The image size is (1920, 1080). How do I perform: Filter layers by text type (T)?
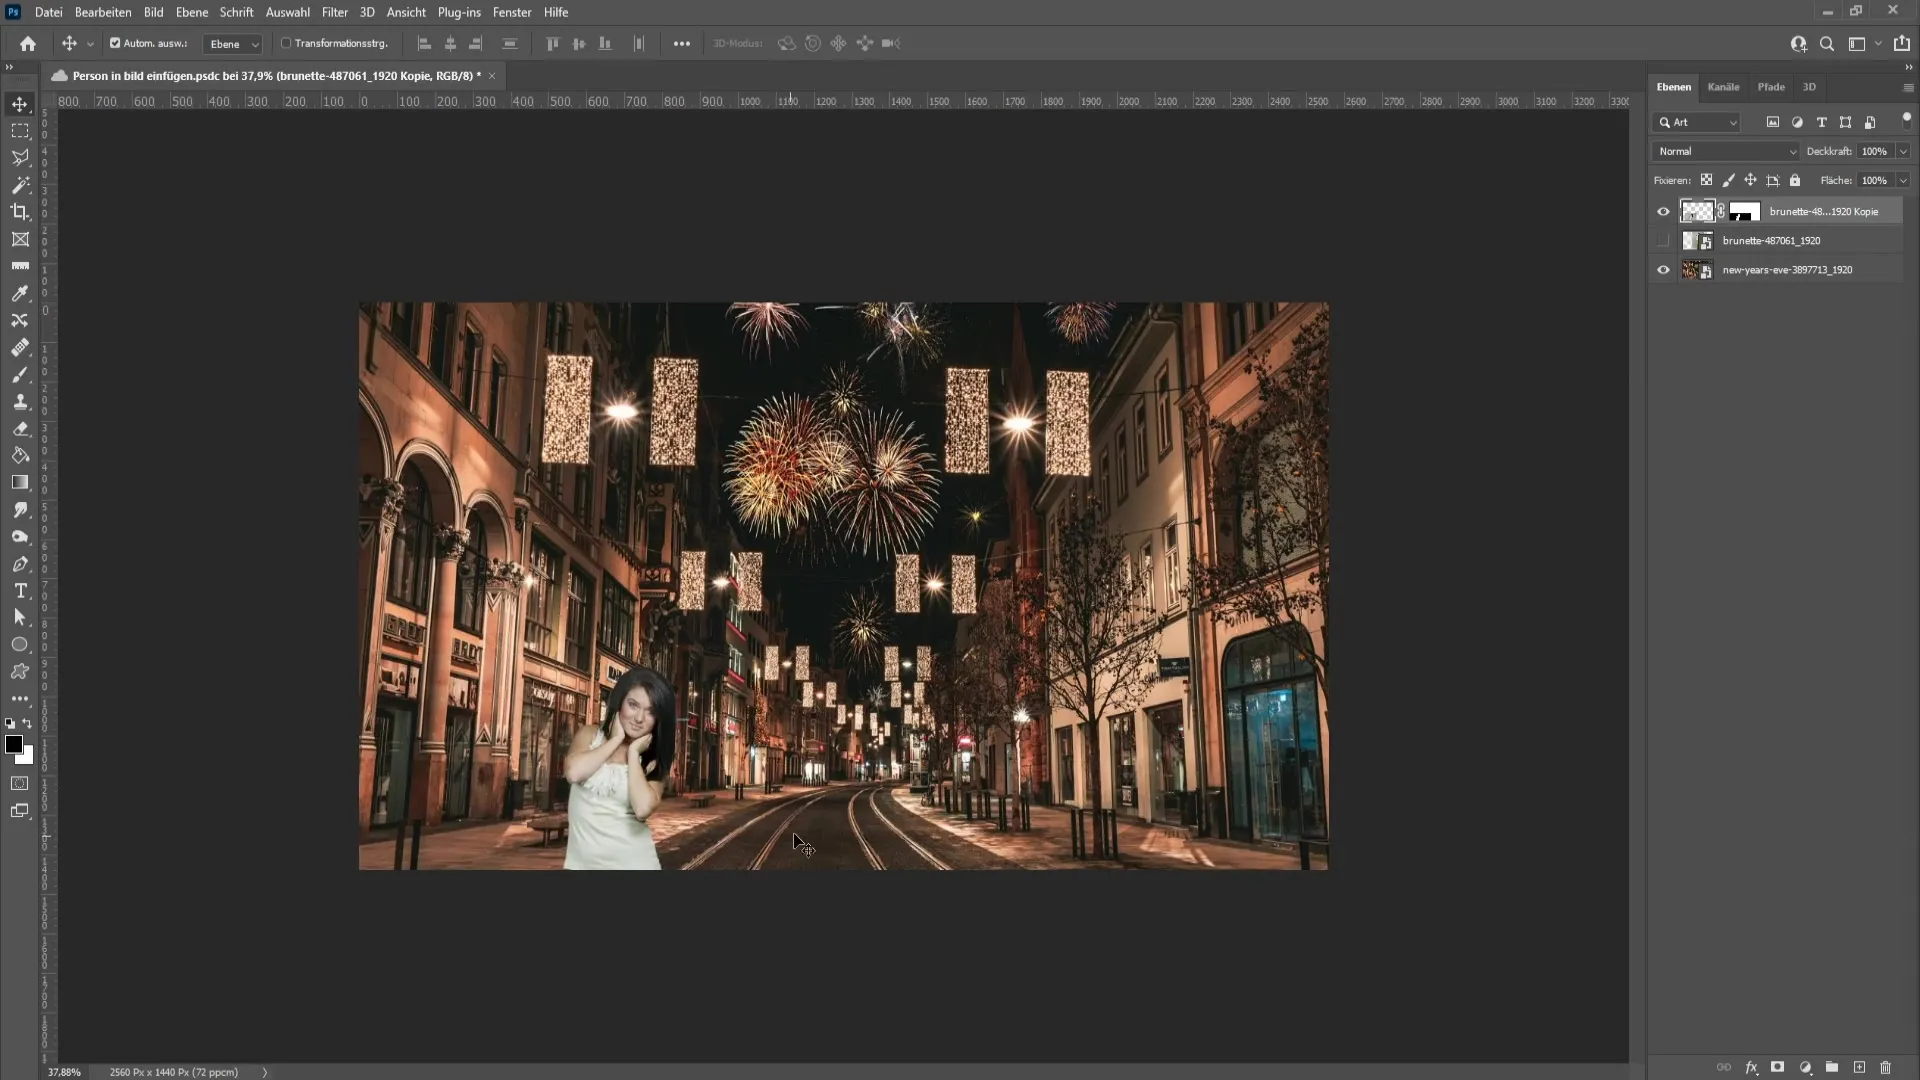[1821, 122]
